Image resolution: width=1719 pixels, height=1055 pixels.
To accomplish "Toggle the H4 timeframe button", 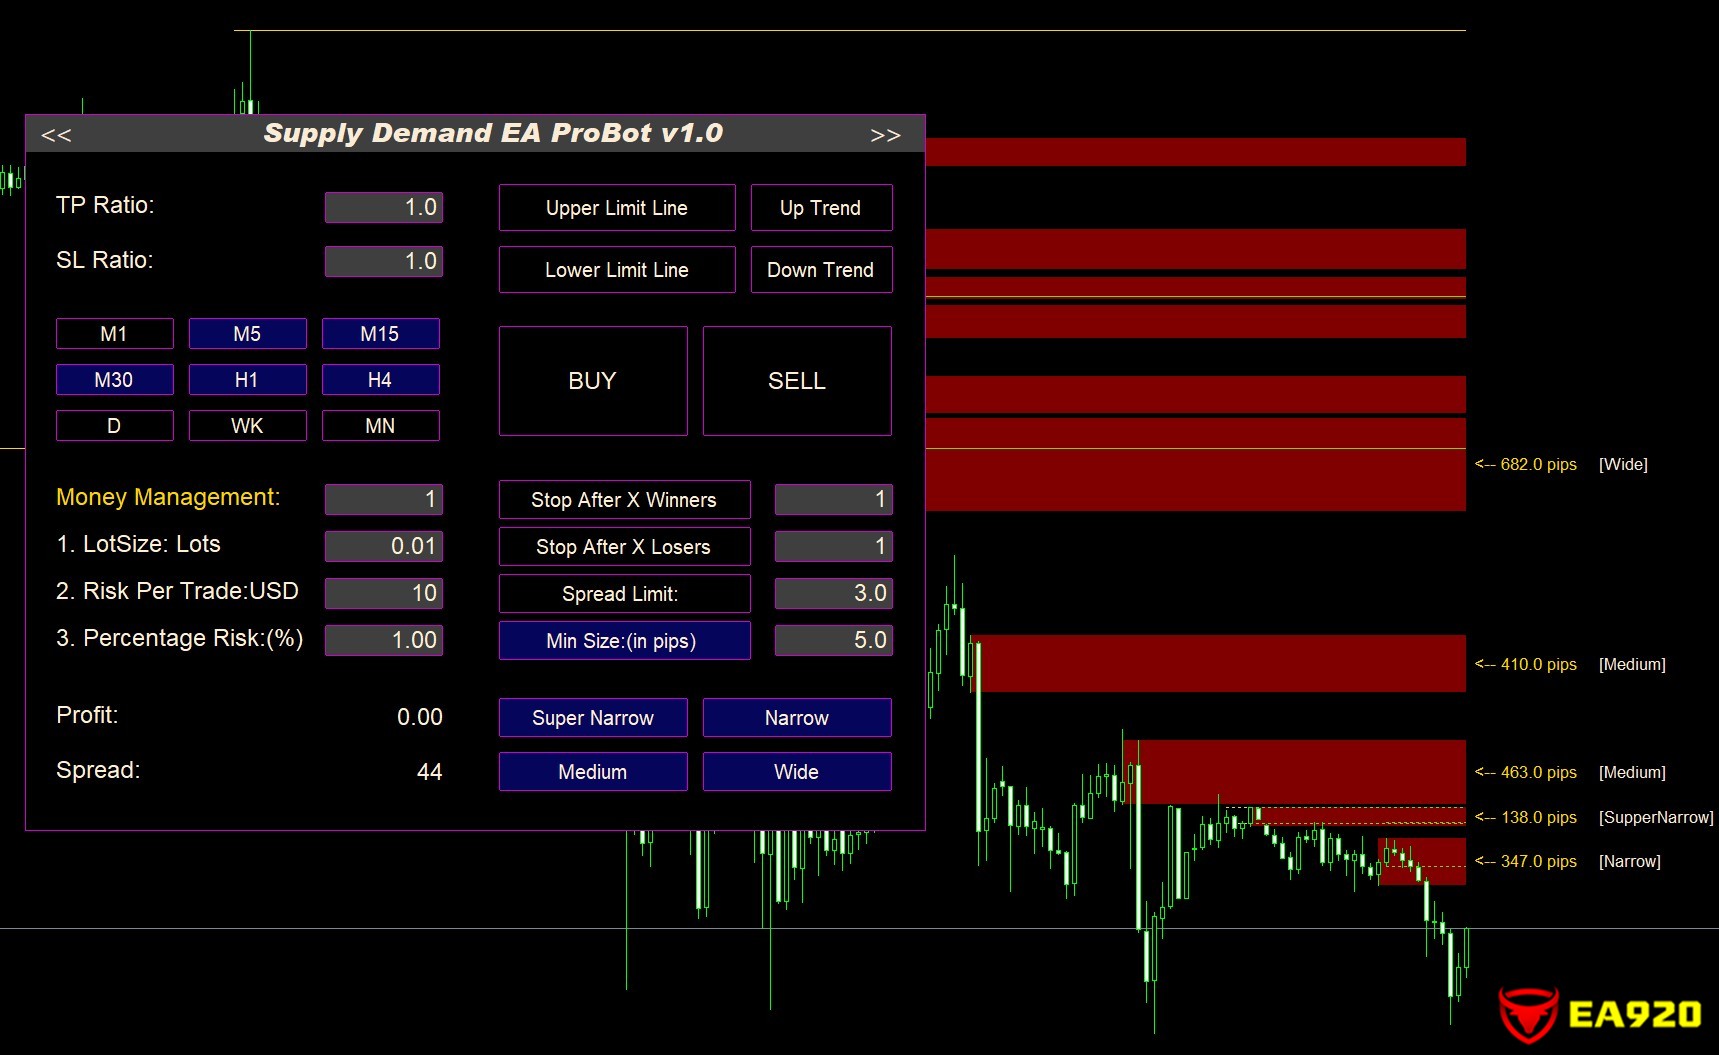I will 380,380.
